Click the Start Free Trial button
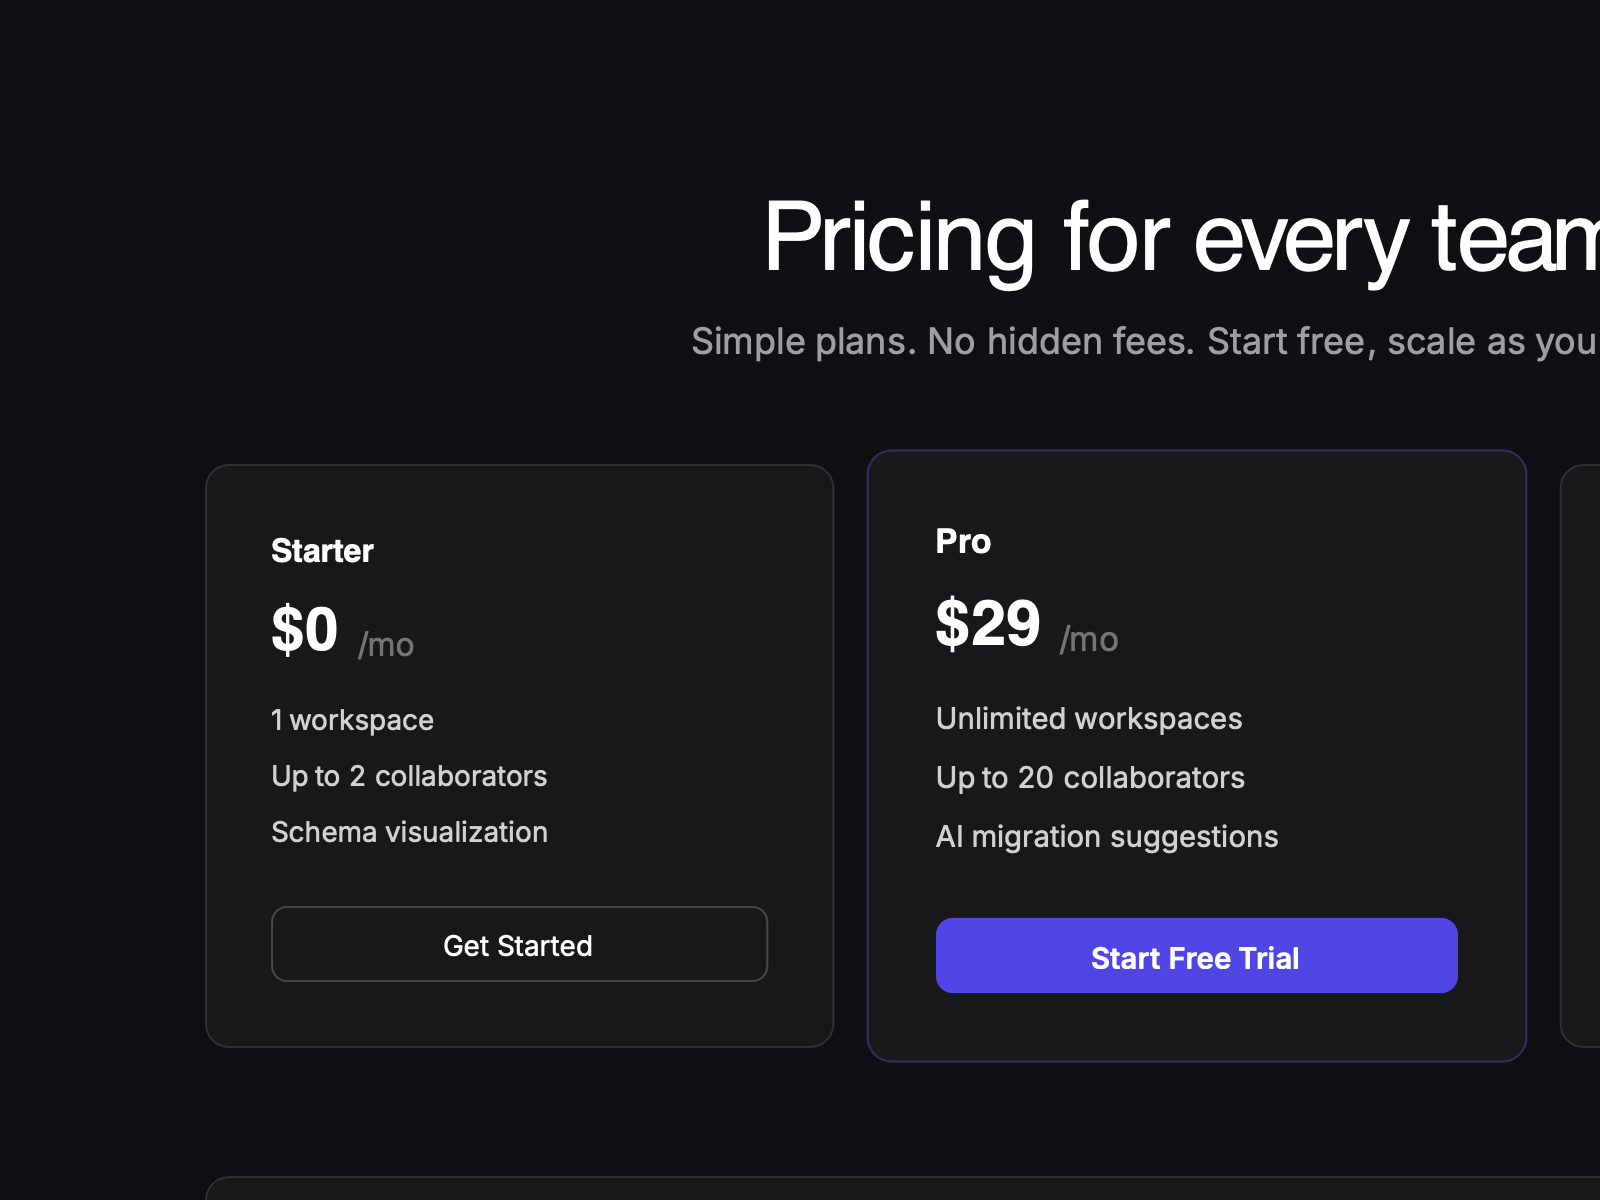Image resolution: width=1600 pixels, height=1200 pixels. point(1195,956)
